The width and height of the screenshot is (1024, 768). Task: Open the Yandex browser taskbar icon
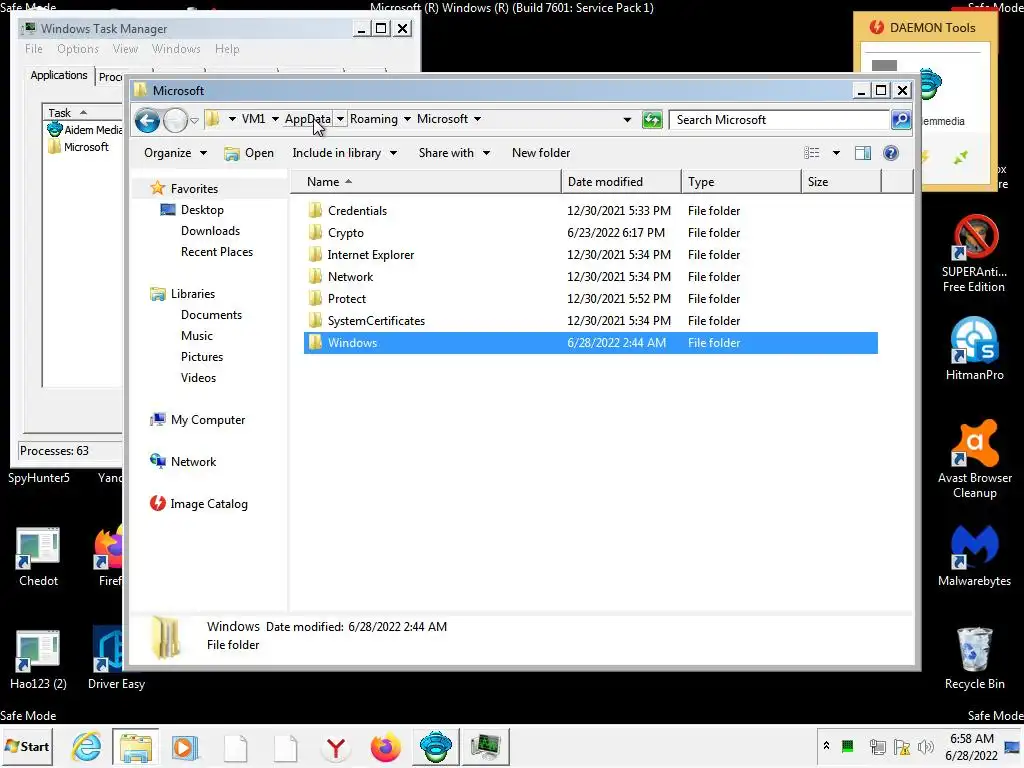pos(336,747)
